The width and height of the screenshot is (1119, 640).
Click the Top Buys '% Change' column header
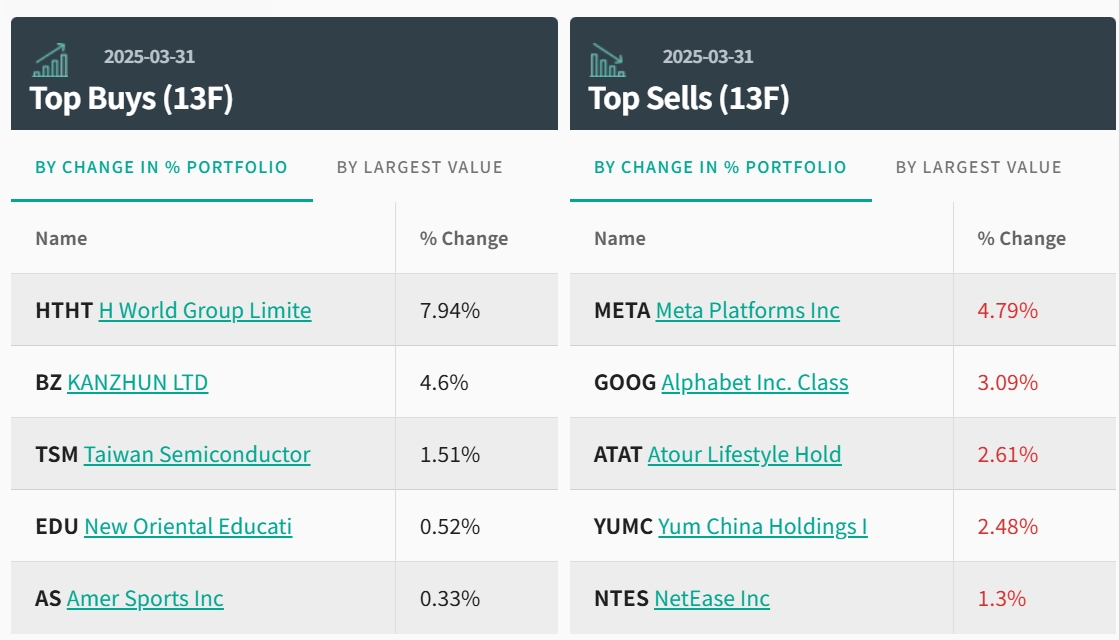tap(464, 239)
